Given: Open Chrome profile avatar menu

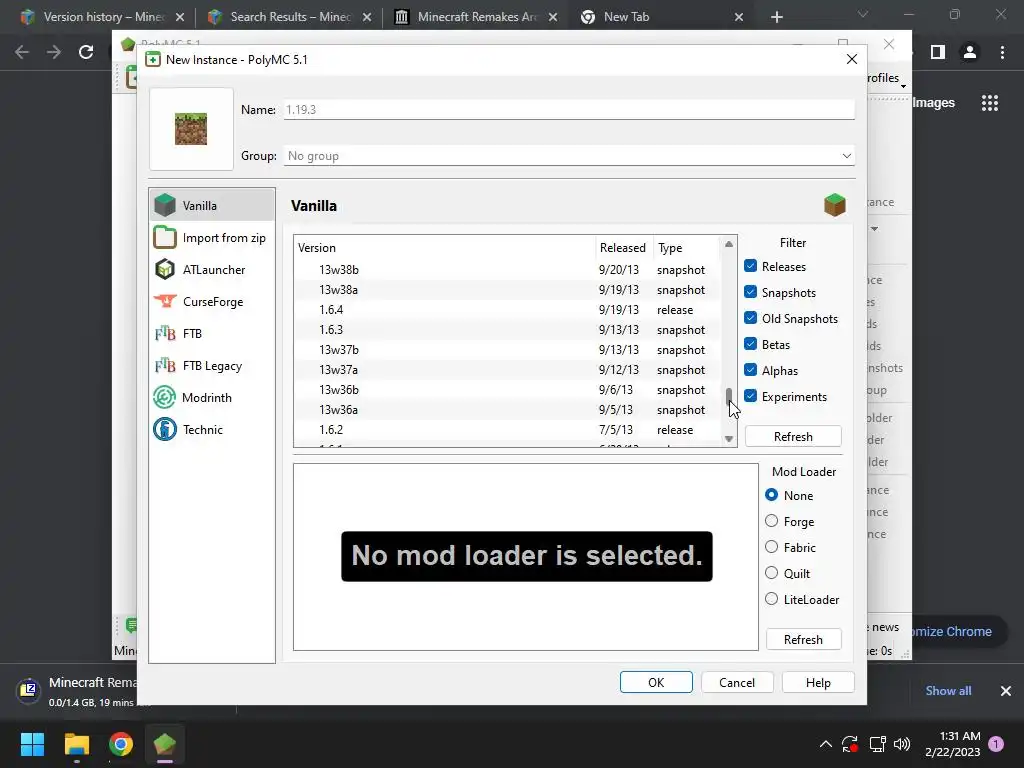Looking at the screenshot, I should click(970, 52).
